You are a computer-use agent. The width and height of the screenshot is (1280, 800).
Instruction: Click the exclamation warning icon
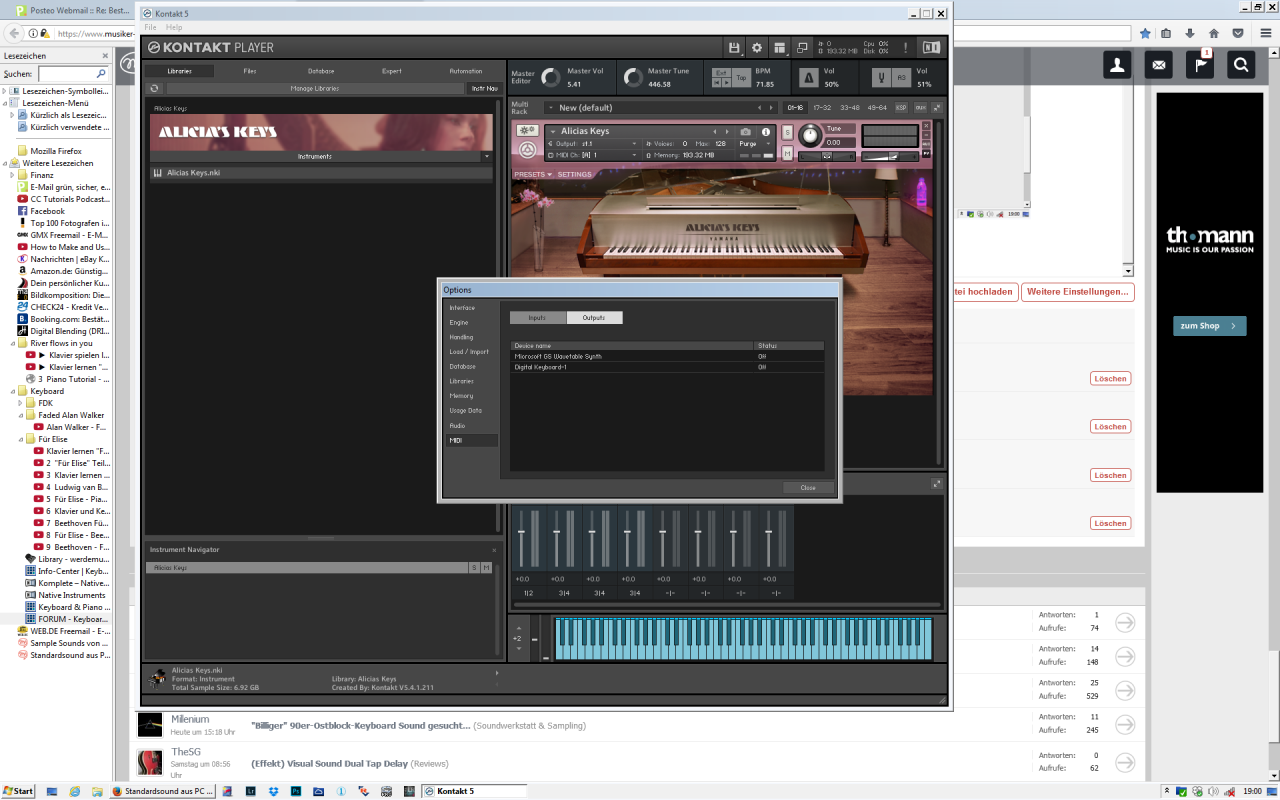click(x=906, y=47)
